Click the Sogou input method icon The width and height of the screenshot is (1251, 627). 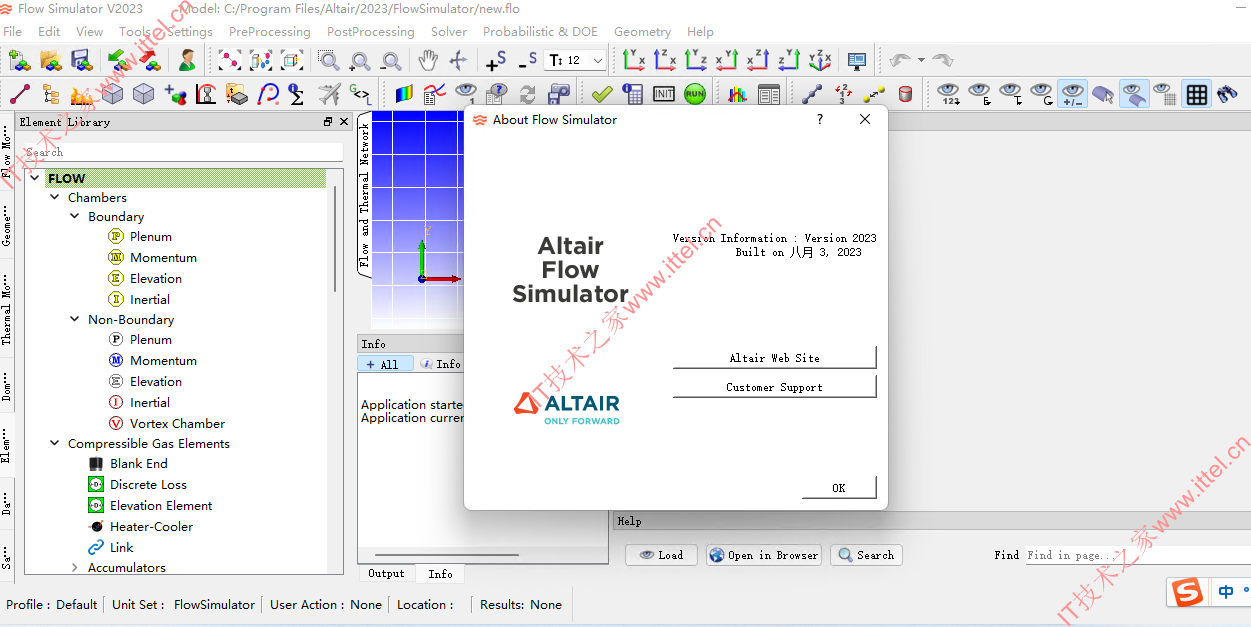point(1187,592)
